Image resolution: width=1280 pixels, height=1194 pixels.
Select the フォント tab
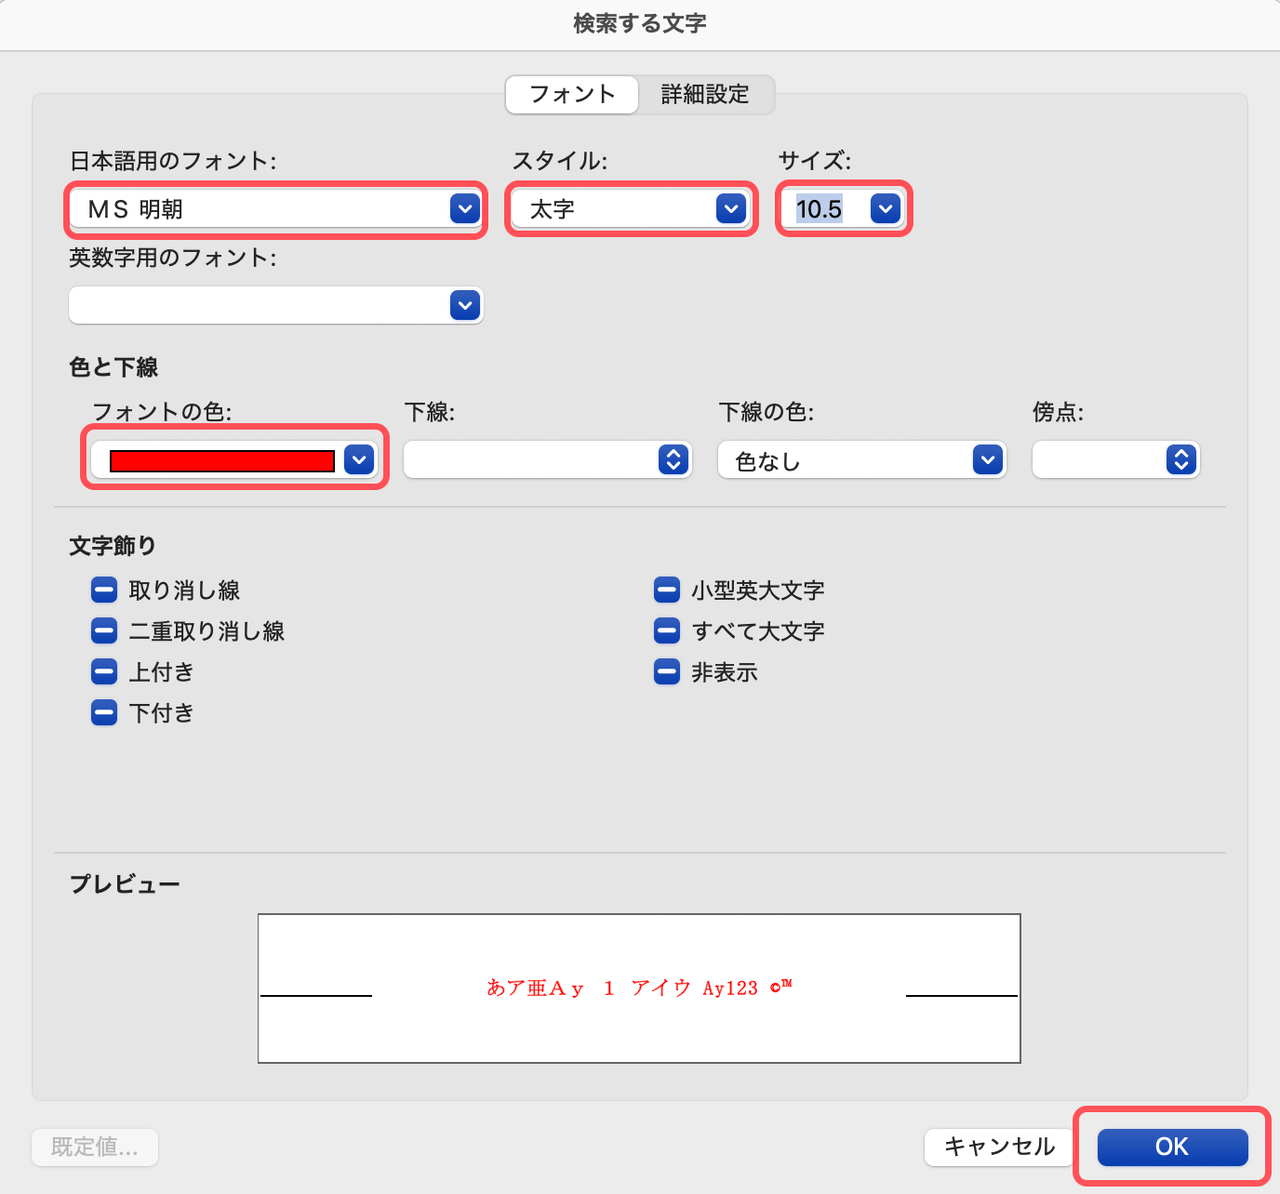pos(571,94)
